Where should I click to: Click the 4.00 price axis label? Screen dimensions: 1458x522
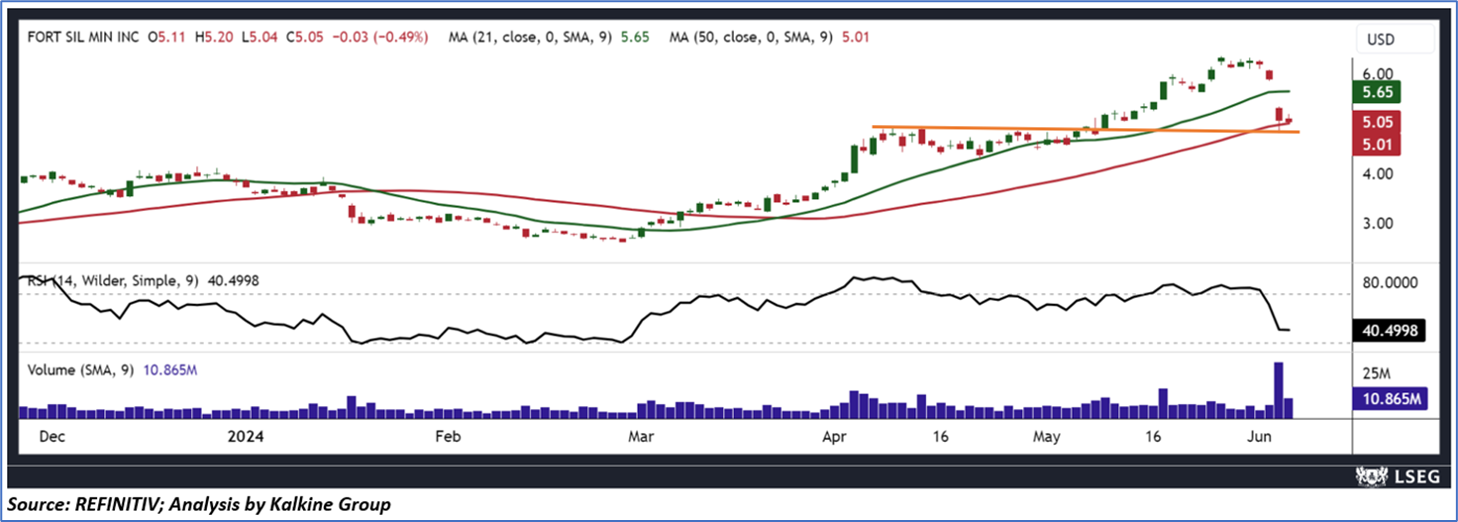tap(1379, 174)
